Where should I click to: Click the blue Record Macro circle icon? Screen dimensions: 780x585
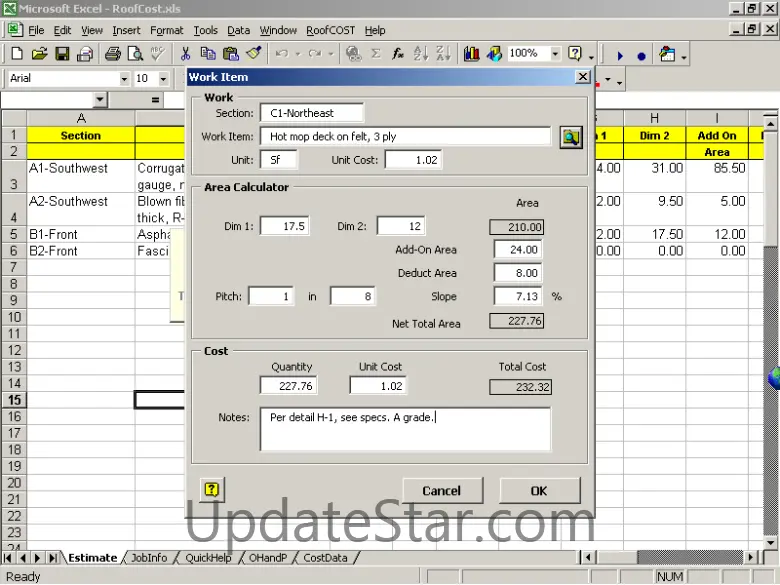642,56
